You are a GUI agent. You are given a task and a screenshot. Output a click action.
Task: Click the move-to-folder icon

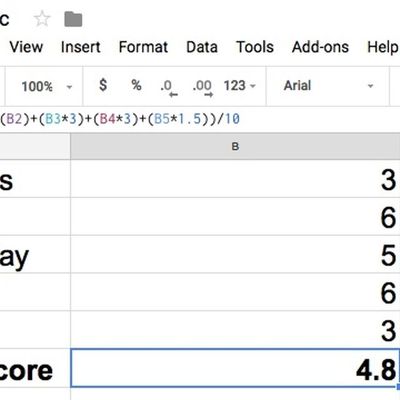point(73,19)
